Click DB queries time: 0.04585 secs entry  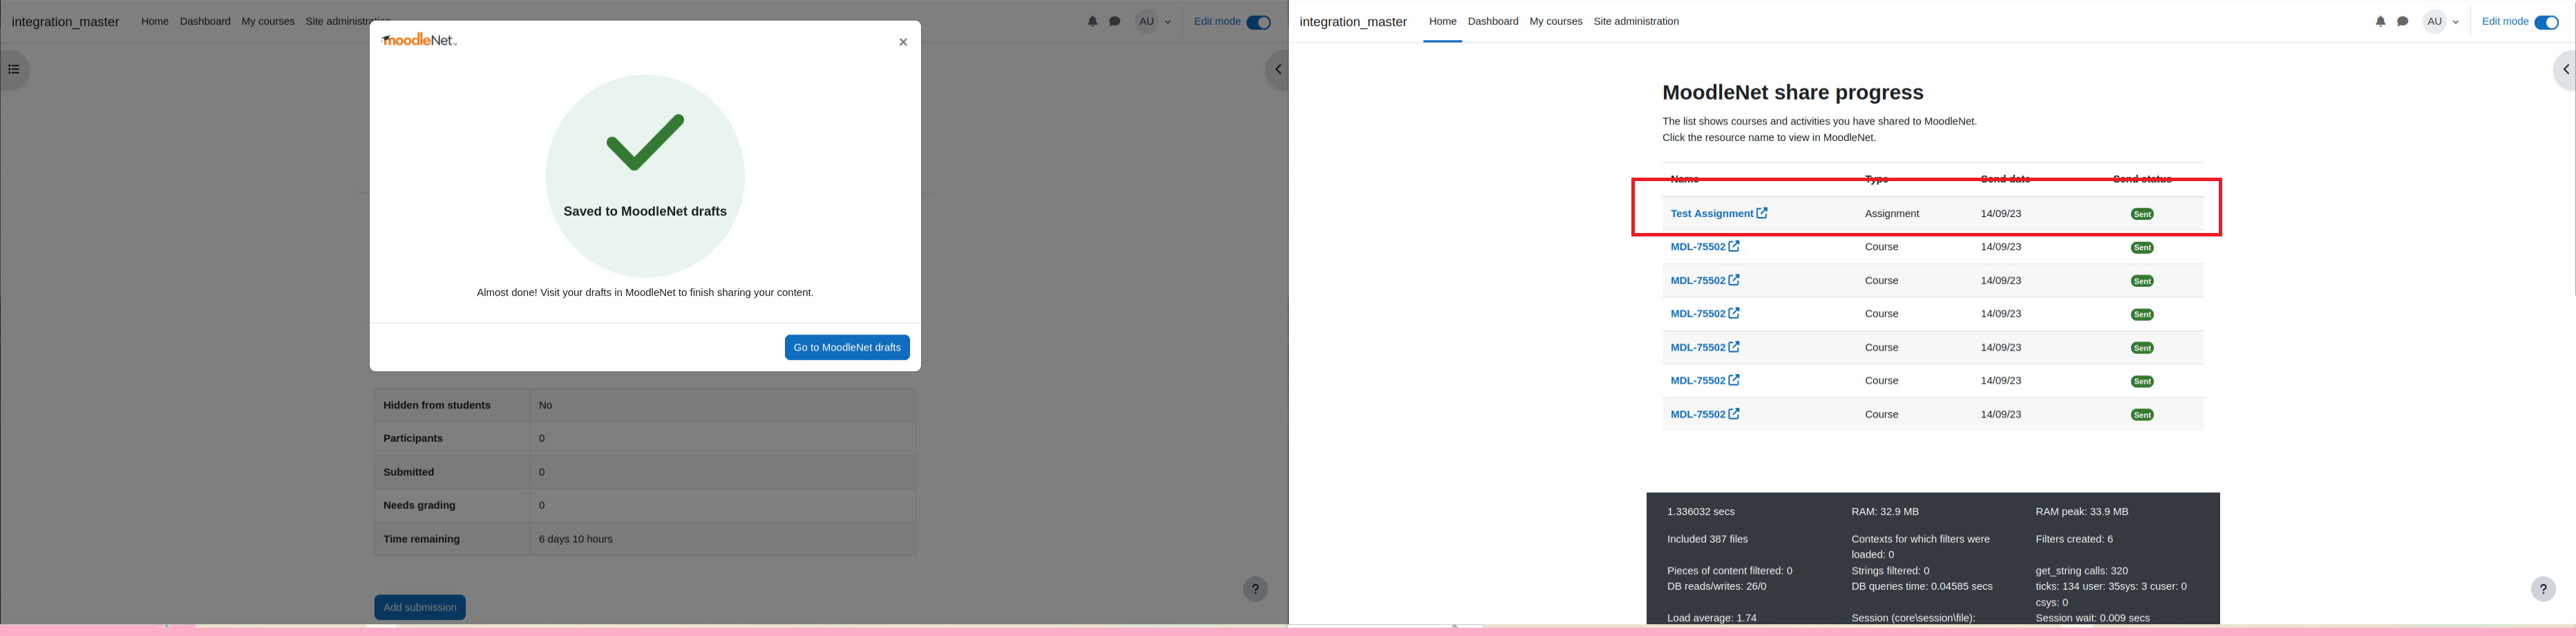click(1922, 587)
